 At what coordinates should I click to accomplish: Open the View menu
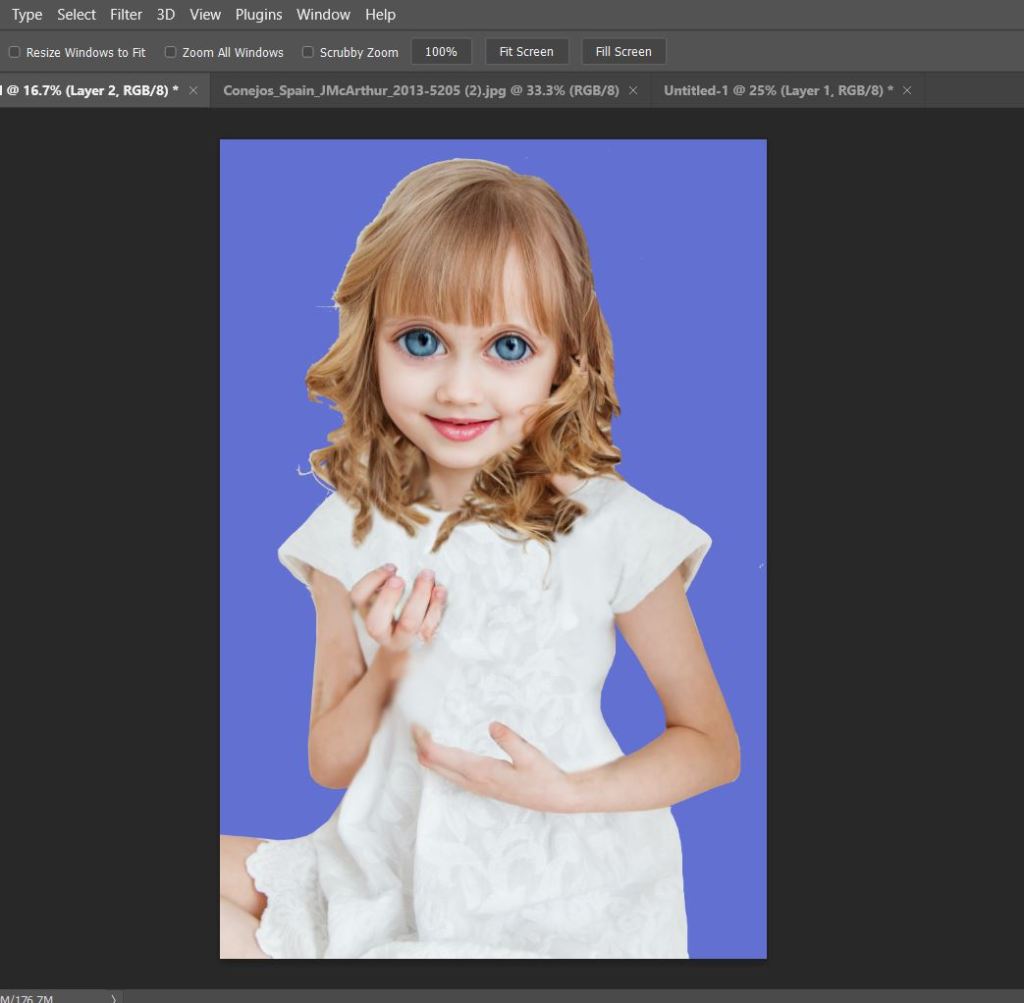[x=205, y=15]
